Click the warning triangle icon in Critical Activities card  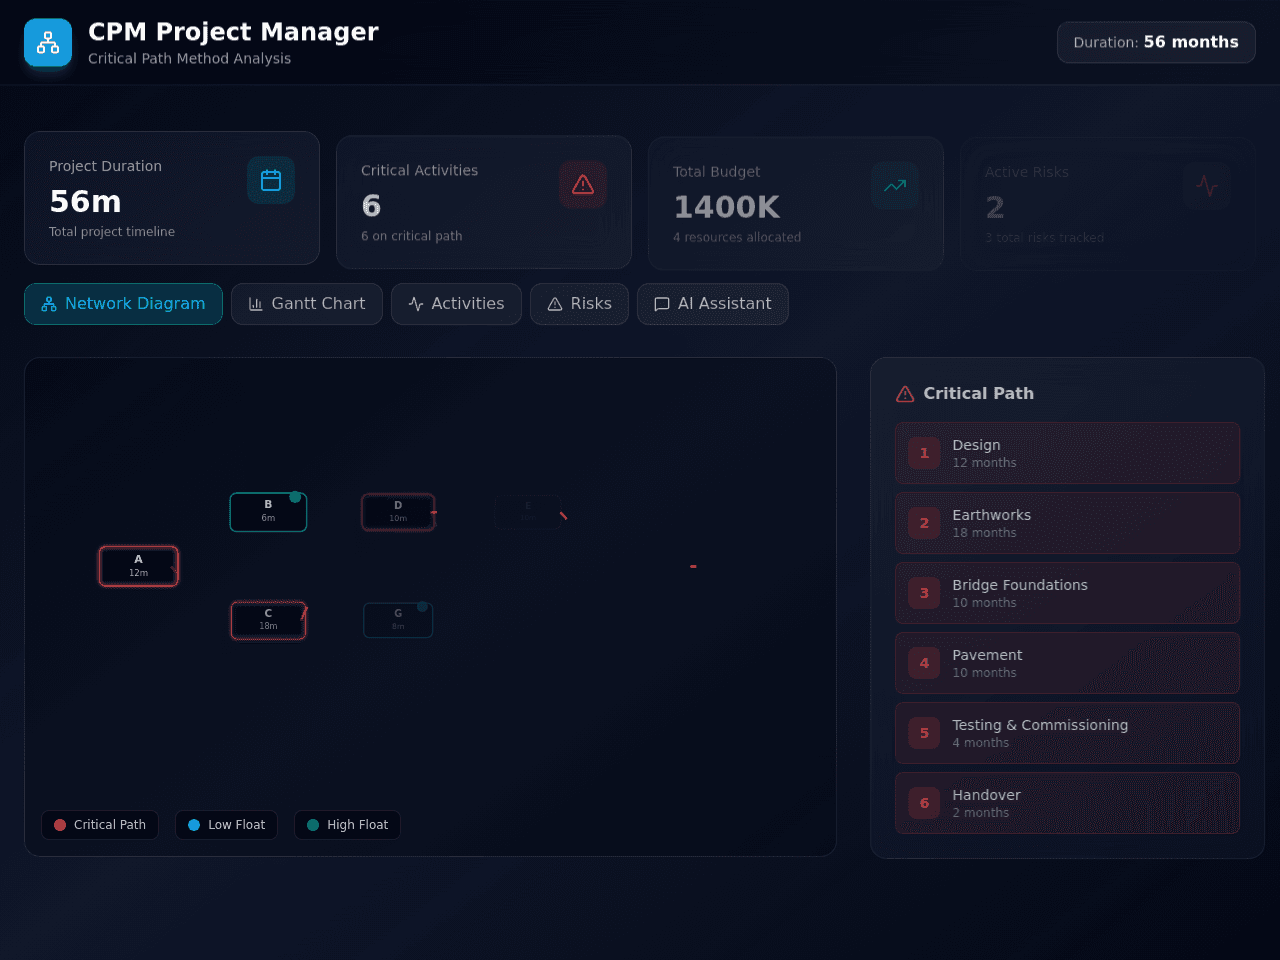(x=583, y=184)
